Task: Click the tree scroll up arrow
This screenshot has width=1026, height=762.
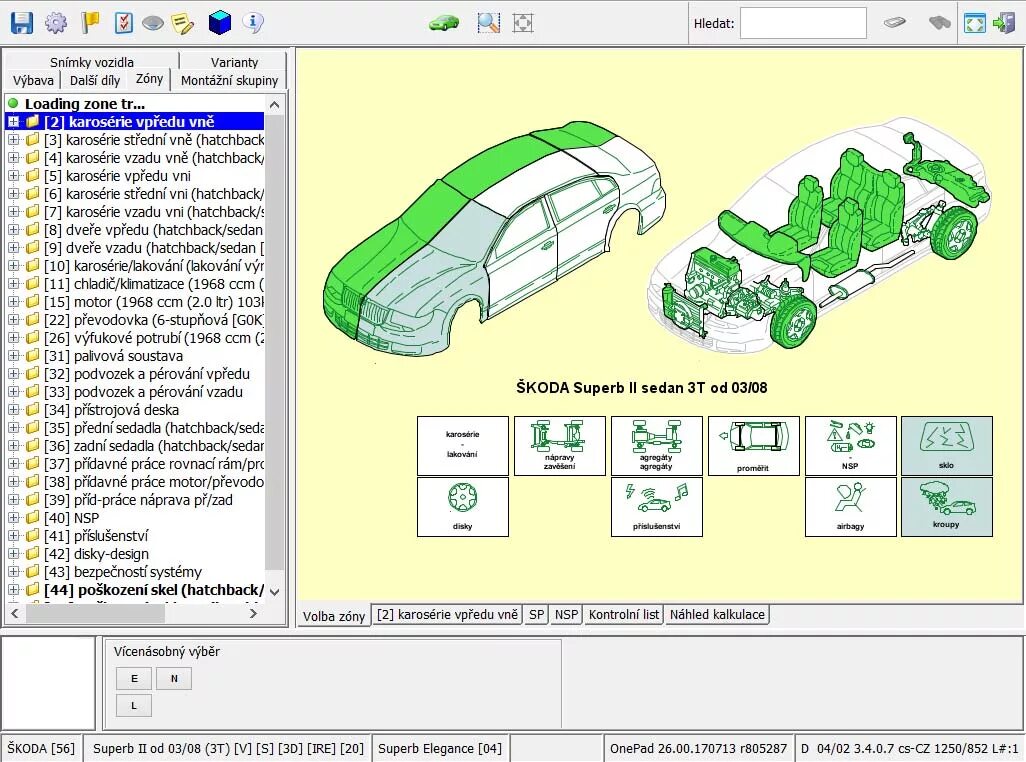Action: point(275,105)
